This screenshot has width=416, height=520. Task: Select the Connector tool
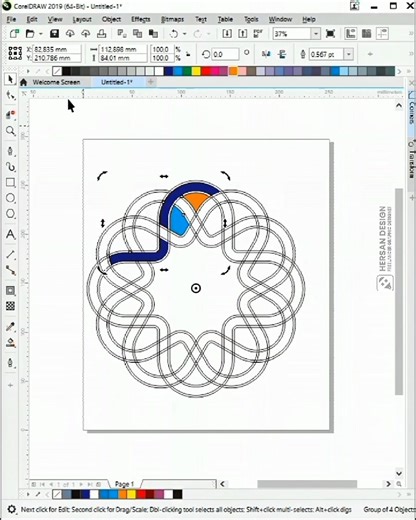click(x=10, y=270)
